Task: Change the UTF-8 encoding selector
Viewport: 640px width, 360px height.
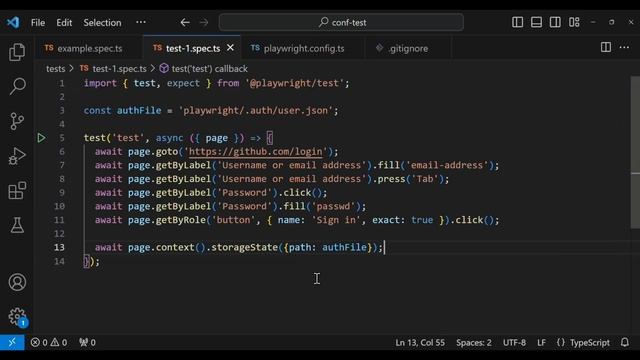Action: pyautogui.click(x=514, y=342)
